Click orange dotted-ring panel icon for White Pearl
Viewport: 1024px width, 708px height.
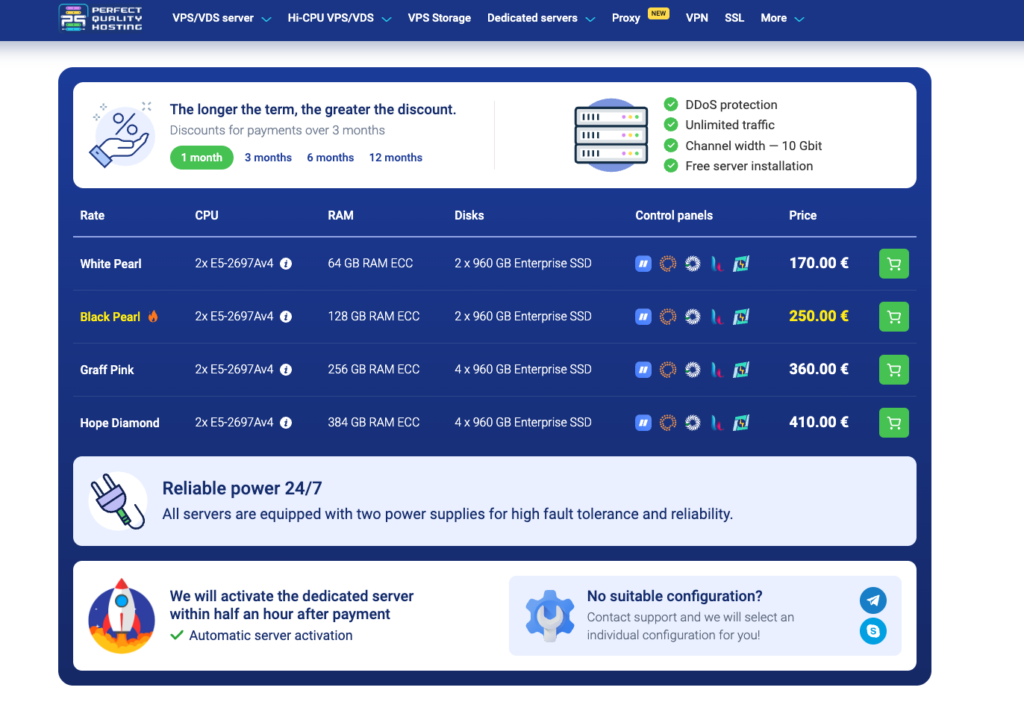pos(667,264)
